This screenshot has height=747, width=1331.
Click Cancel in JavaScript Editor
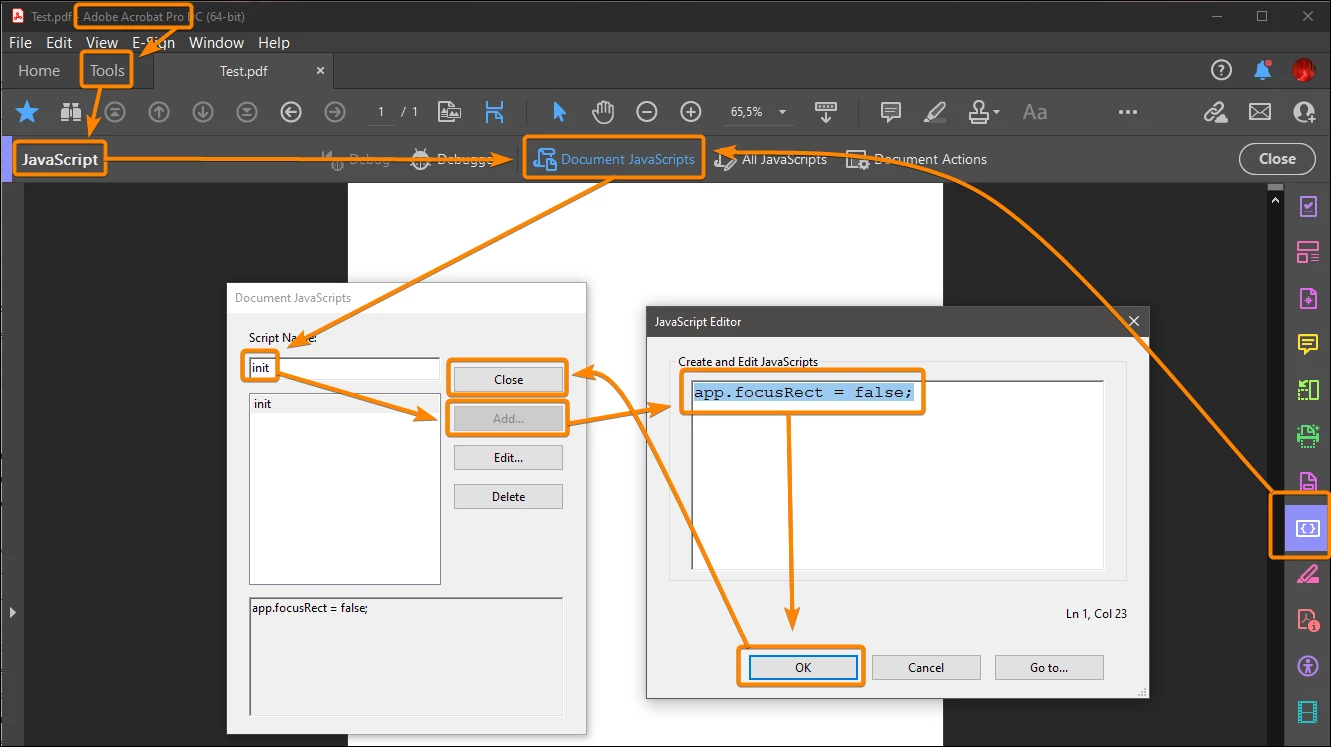point(926,667)
